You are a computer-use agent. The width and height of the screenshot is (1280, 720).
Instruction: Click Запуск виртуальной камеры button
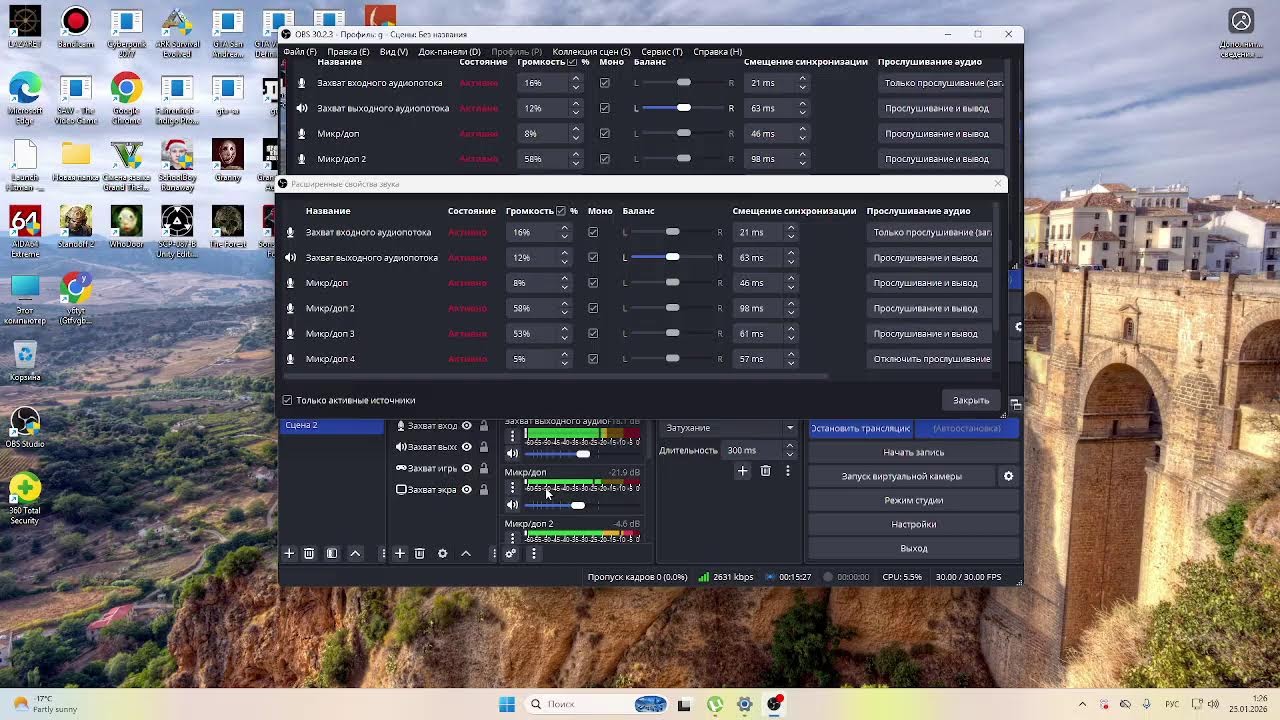click(x=902, y=476)
